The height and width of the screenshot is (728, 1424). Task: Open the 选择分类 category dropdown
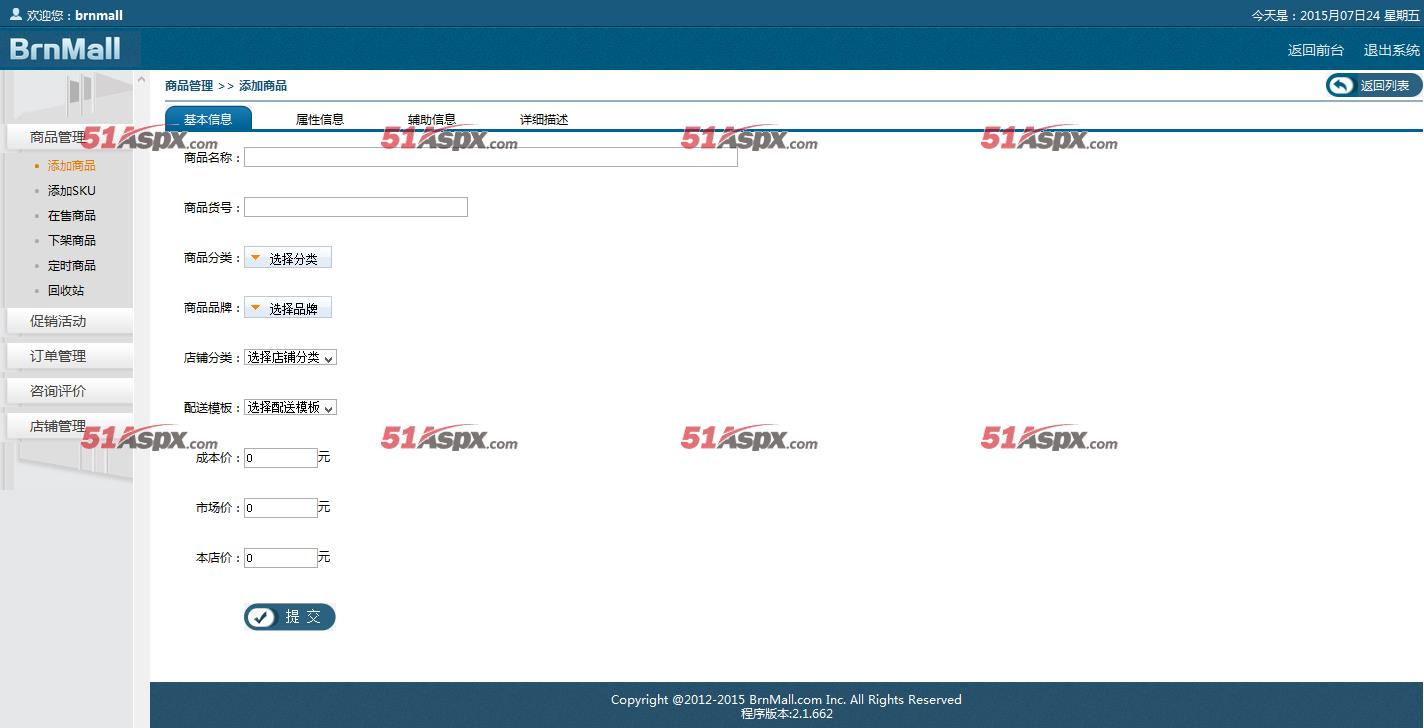[x=288, y=258]
